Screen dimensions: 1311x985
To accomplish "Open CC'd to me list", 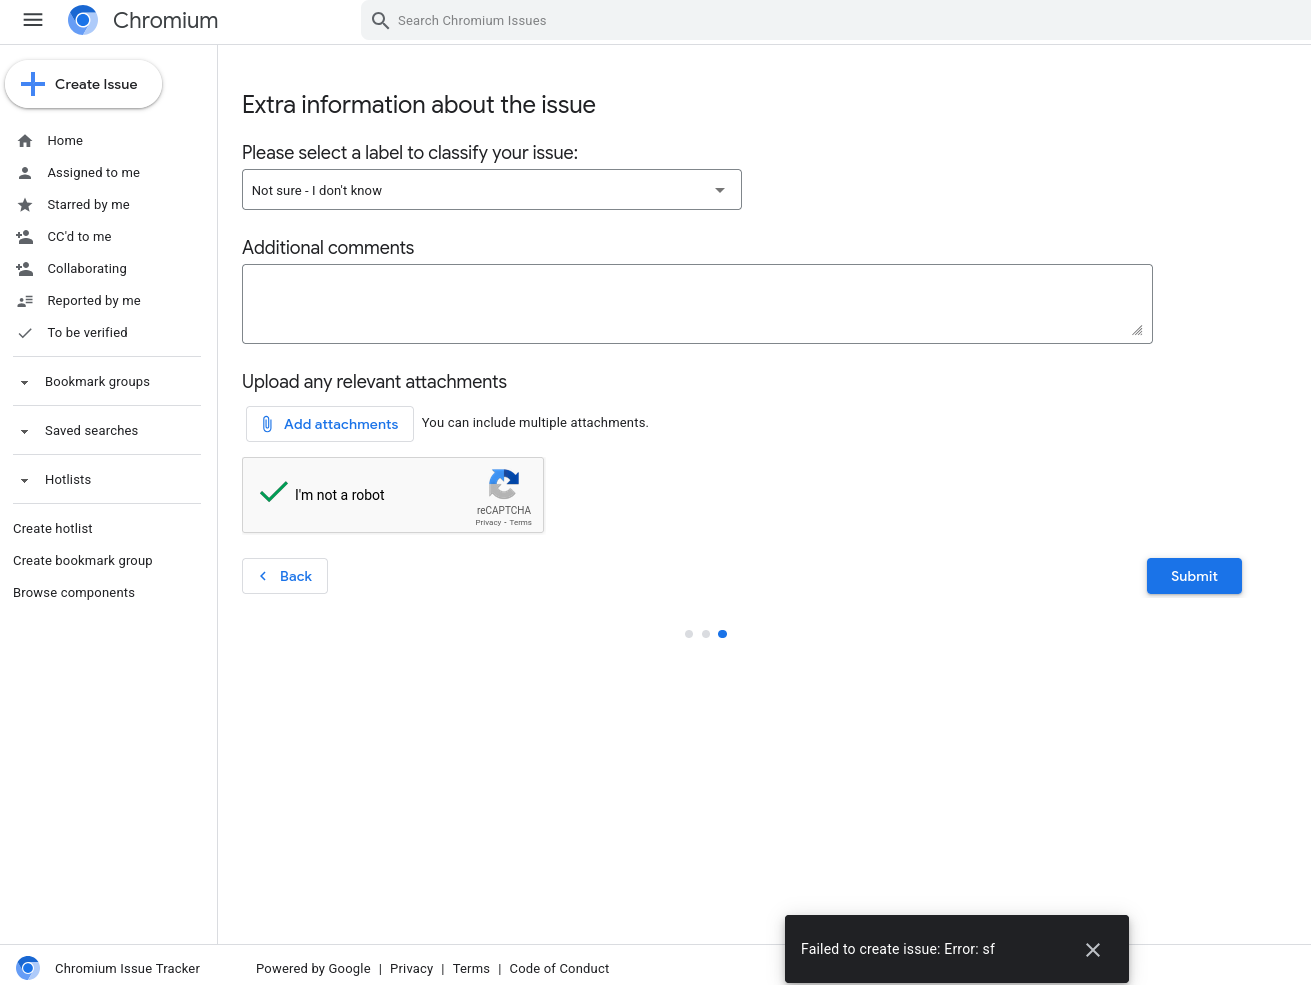I will click(x=80, y=237).
